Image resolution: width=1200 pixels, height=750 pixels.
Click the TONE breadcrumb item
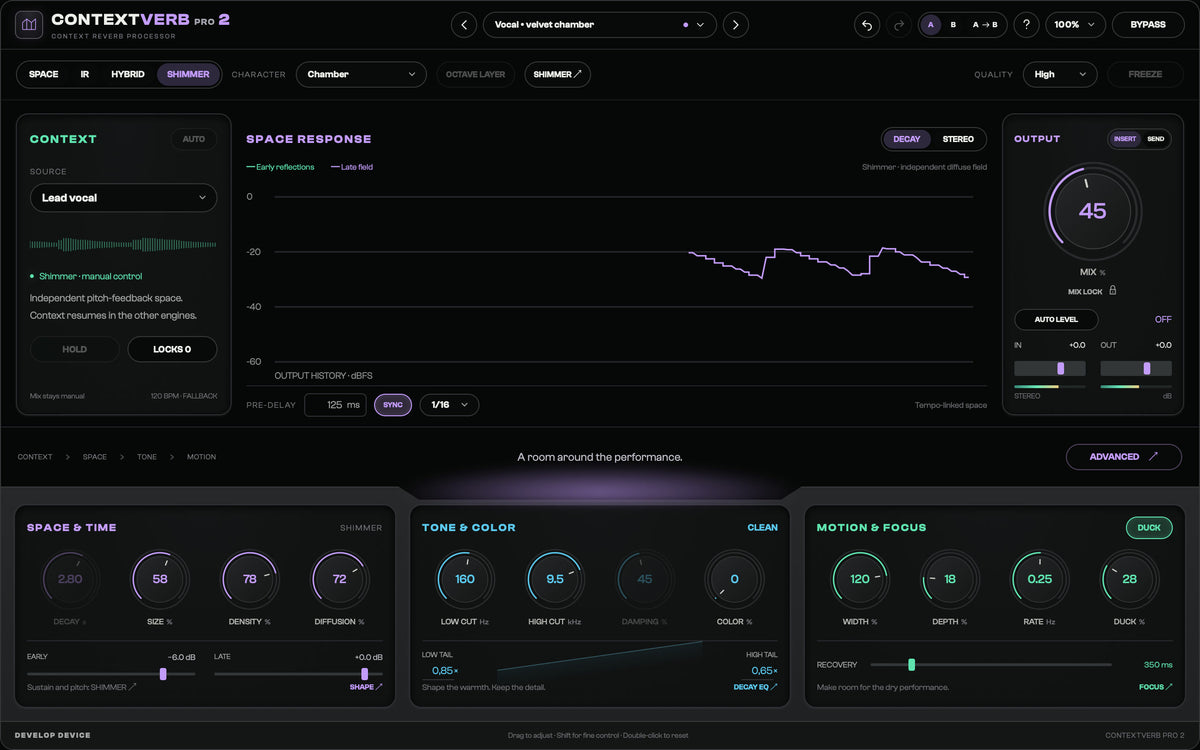click(147, 457)
